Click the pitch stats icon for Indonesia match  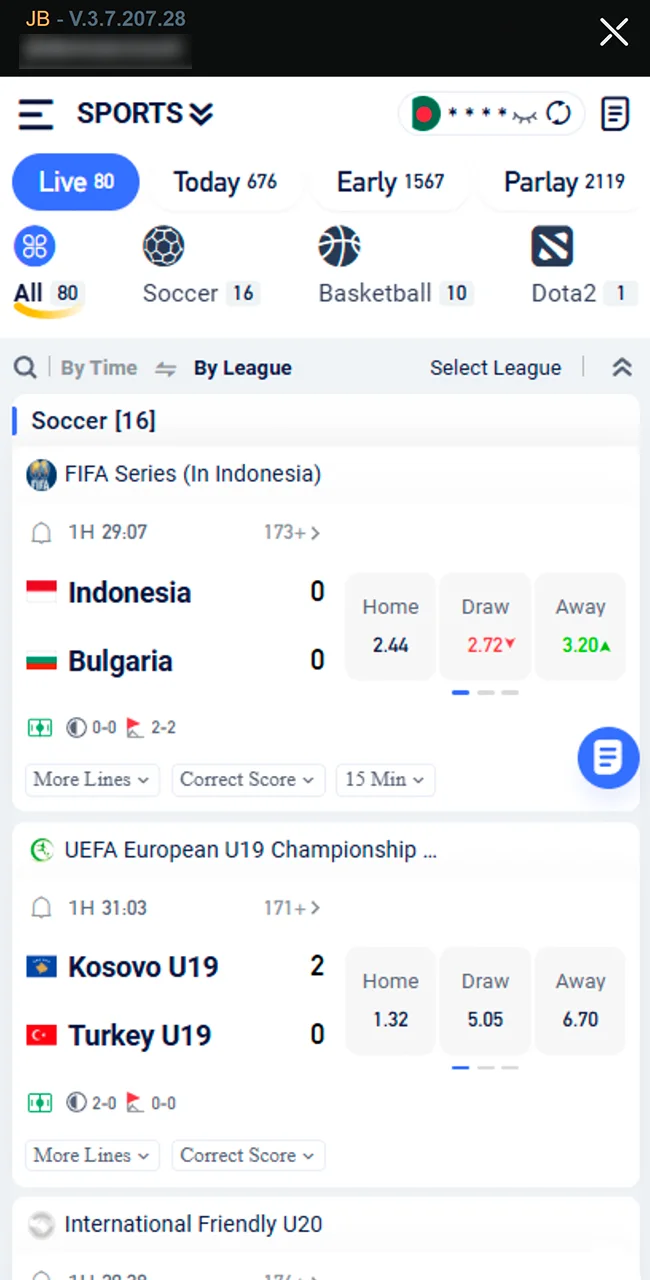[40, 727]
